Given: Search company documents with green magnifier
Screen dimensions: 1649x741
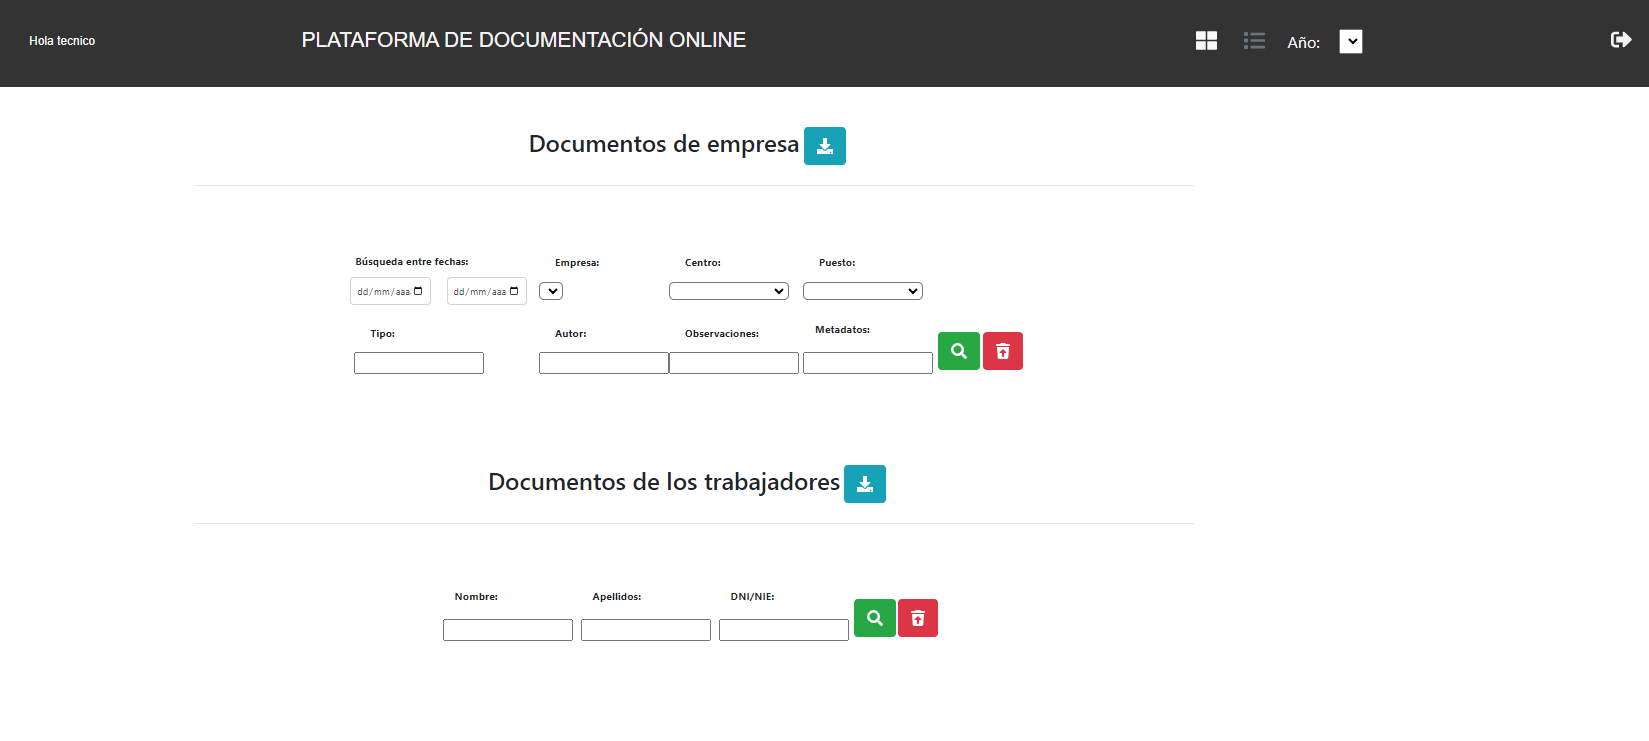Looking at the screenshot, I should coord(959,351).
